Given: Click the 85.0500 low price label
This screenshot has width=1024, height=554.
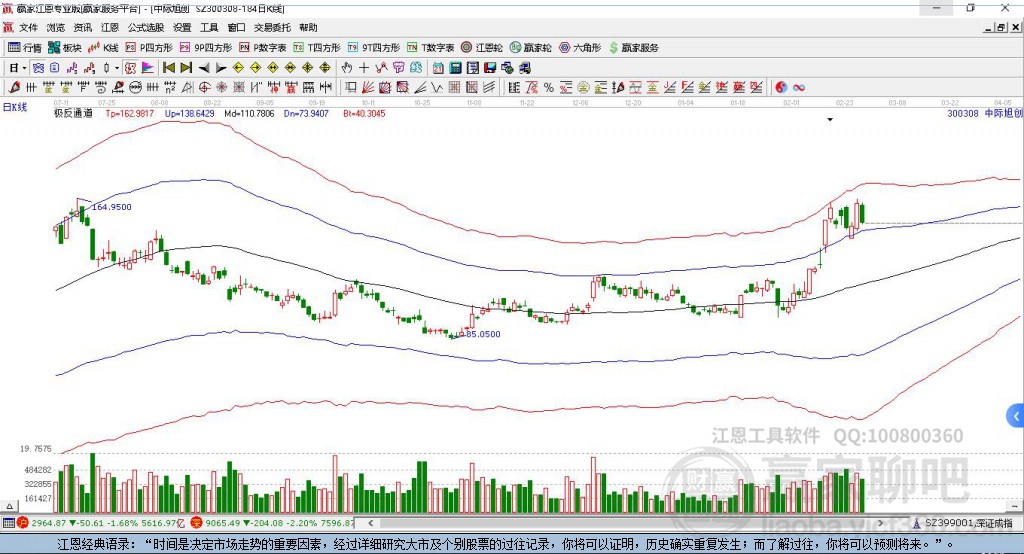Looking at the screenshot, I should [483, 334].
